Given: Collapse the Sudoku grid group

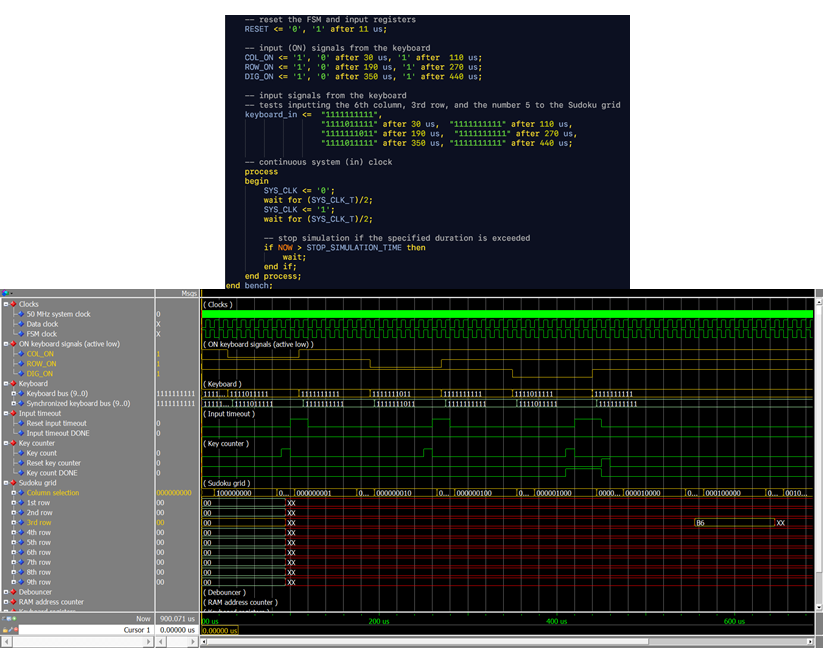Looking at the screenshot, I should point(6,483).
